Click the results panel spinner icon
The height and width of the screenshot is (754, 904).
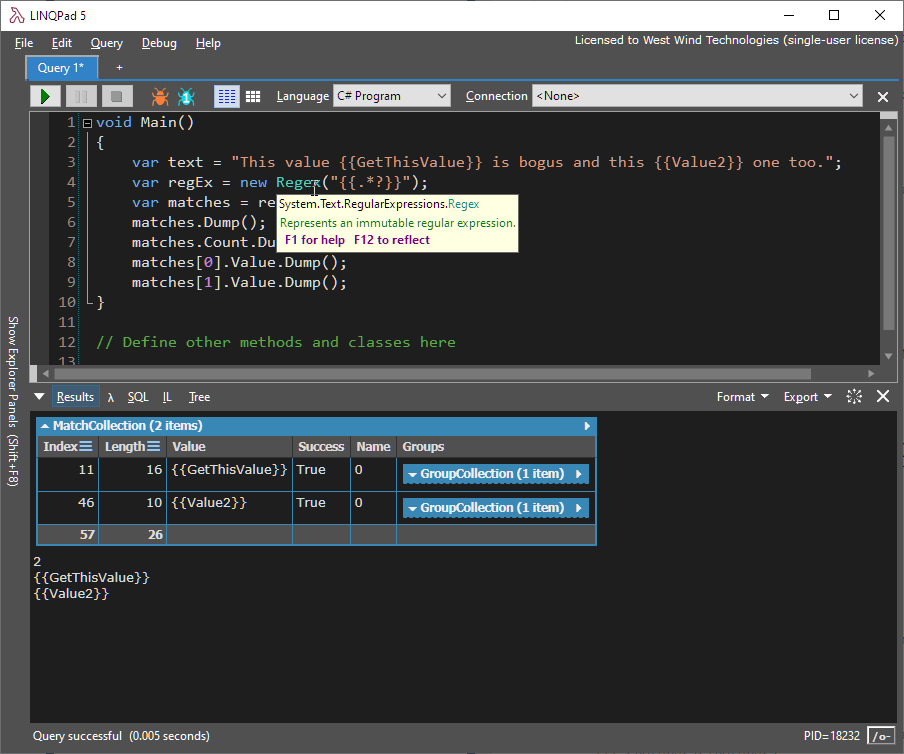click(854, 397)
